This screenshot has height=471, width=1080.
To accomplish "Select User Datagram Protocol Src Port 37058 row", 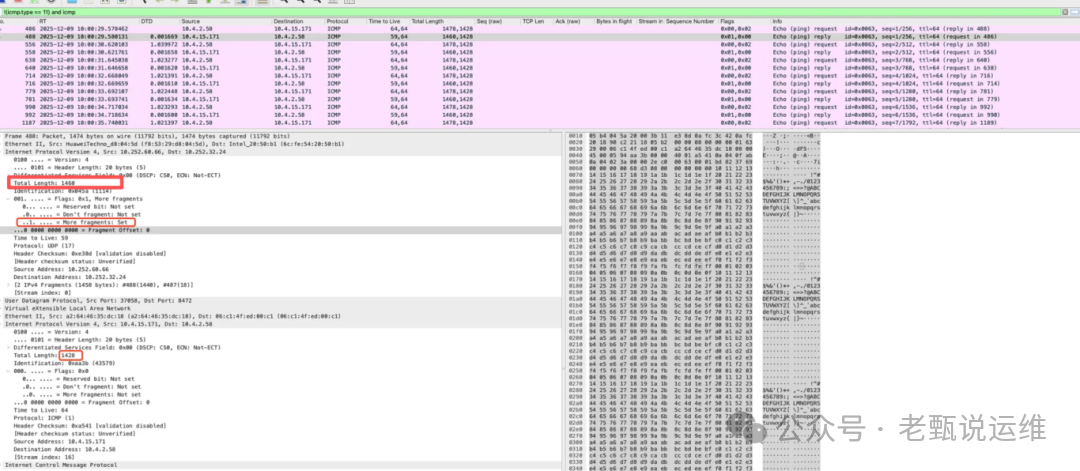I will (279, 300).
